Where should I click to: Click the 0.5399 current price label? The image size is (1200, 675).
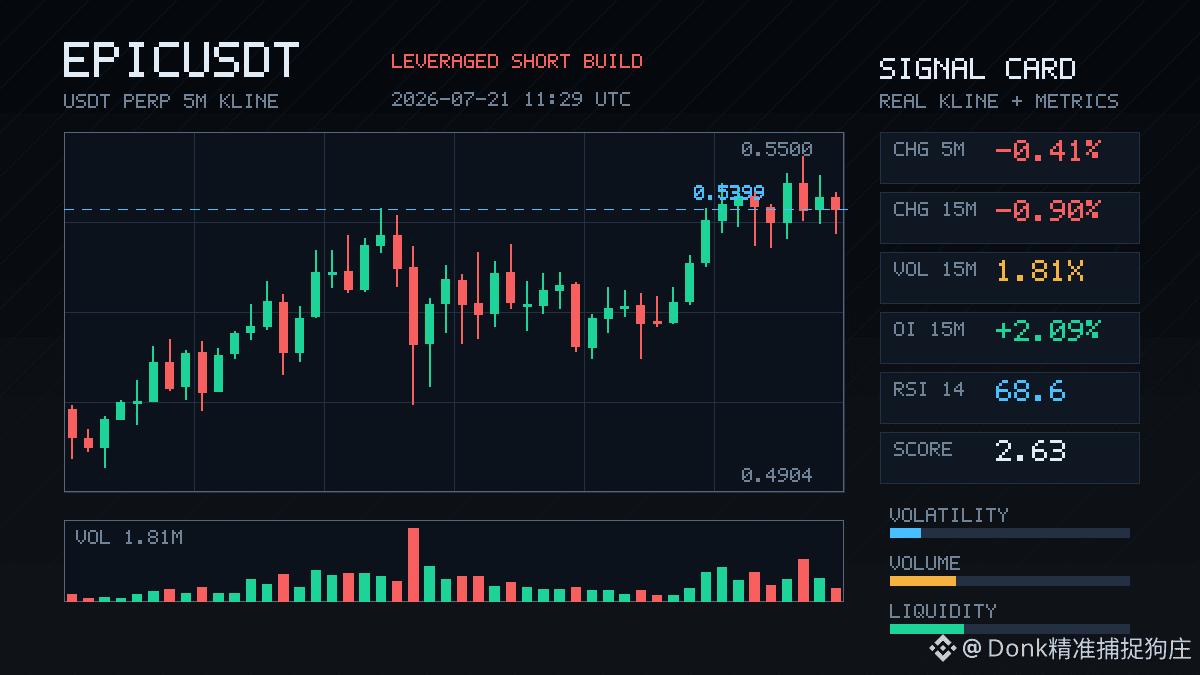pos(728,192)
